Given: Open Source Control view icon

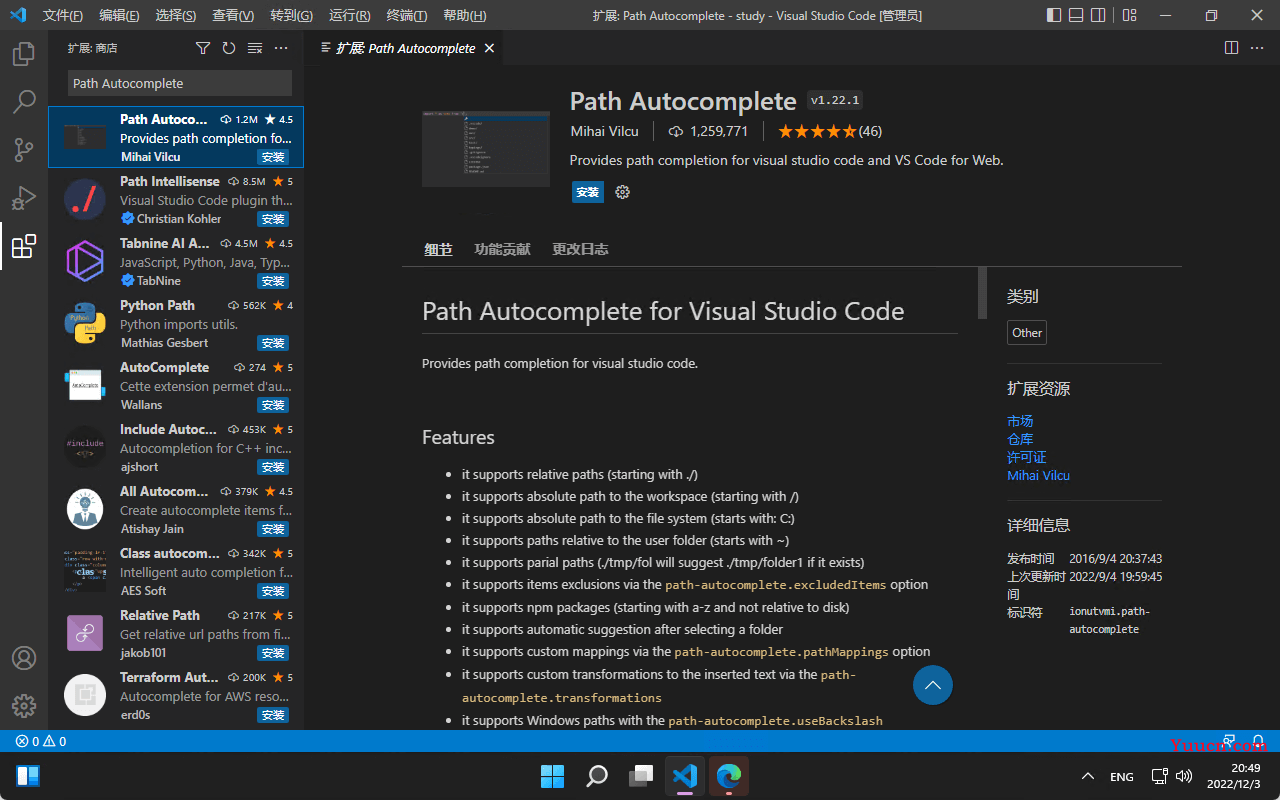Looking at the screenshot, I should [x=24, y=150].
